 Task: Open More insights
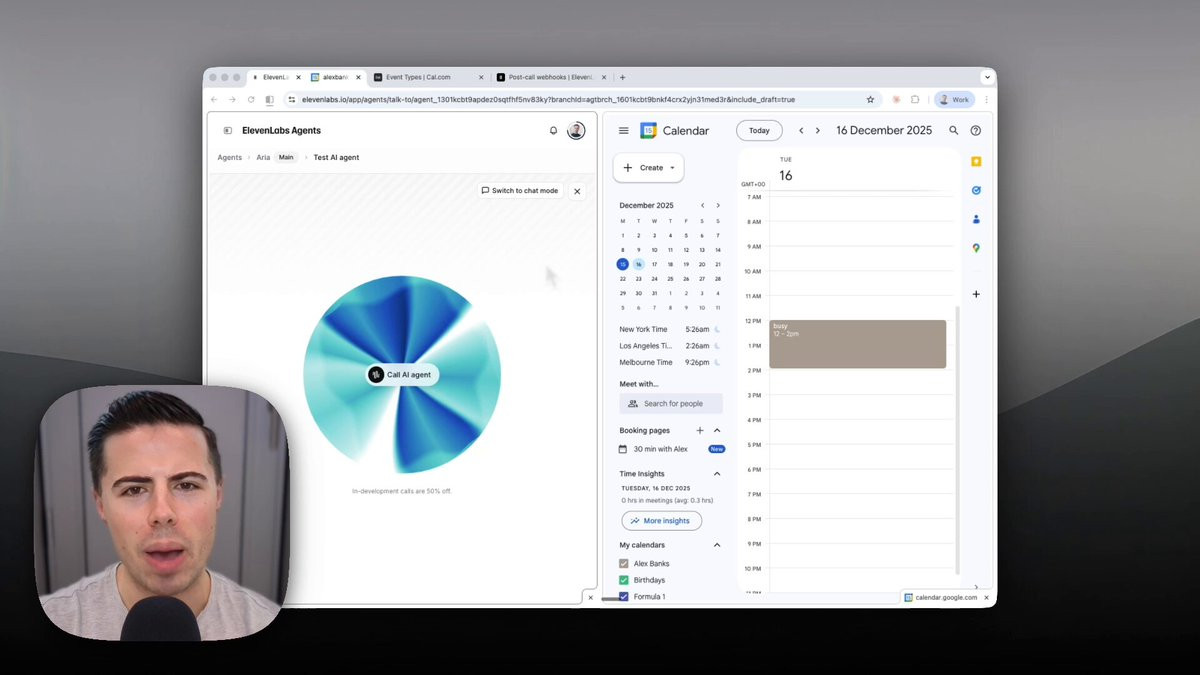click(x=661, y=521)
